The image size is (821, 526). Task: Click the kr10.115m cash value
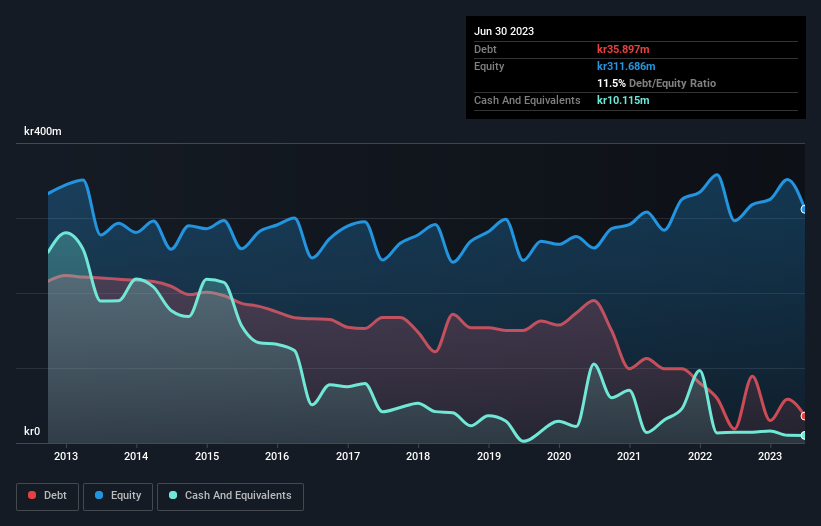[x=623, y=100]
